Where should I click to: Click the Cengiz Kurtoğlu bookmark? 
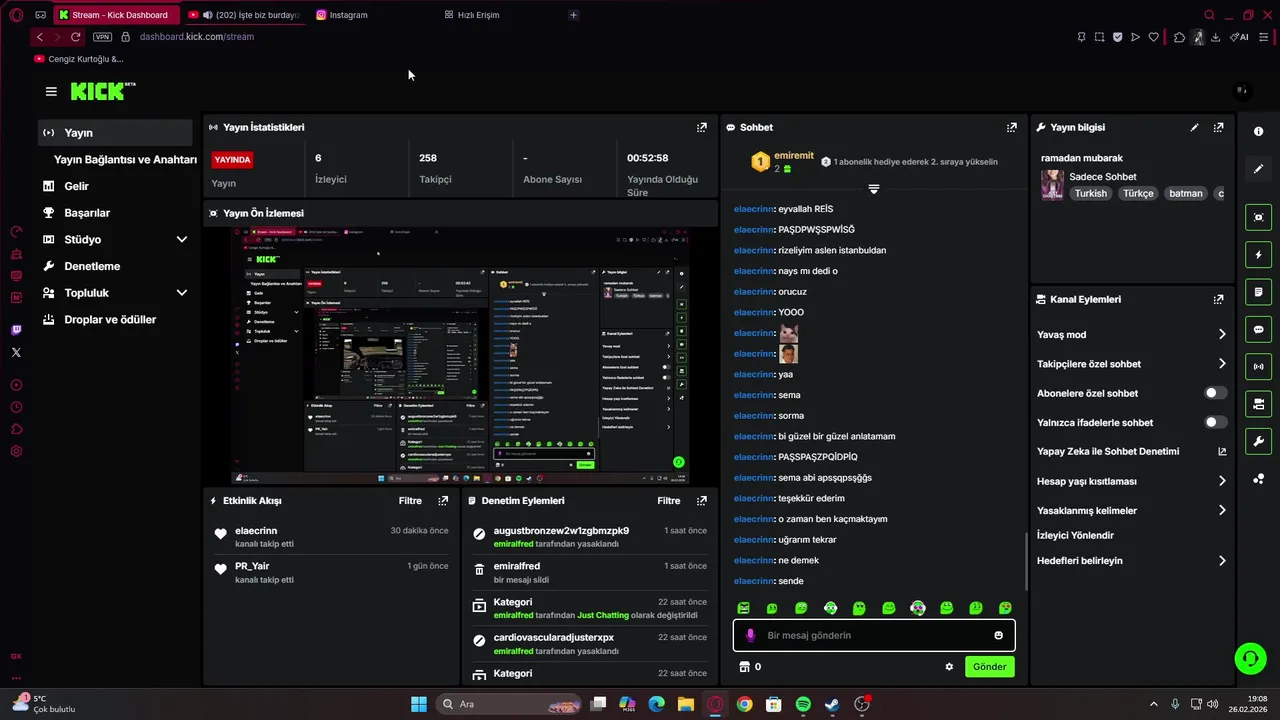point(79,59)
